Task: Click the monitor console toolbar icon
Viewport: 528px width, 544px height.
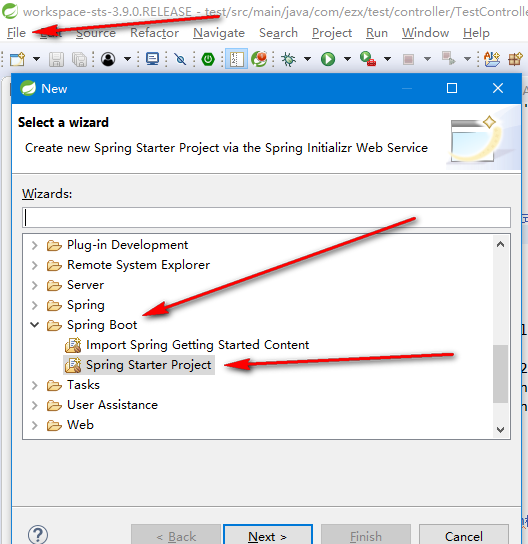Action: [152, 59]
